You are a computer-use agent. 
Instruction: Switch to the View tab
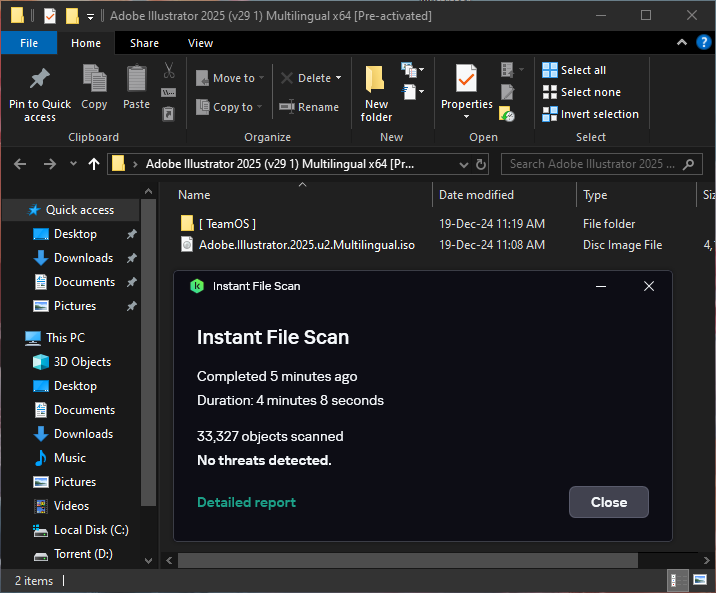200,43
